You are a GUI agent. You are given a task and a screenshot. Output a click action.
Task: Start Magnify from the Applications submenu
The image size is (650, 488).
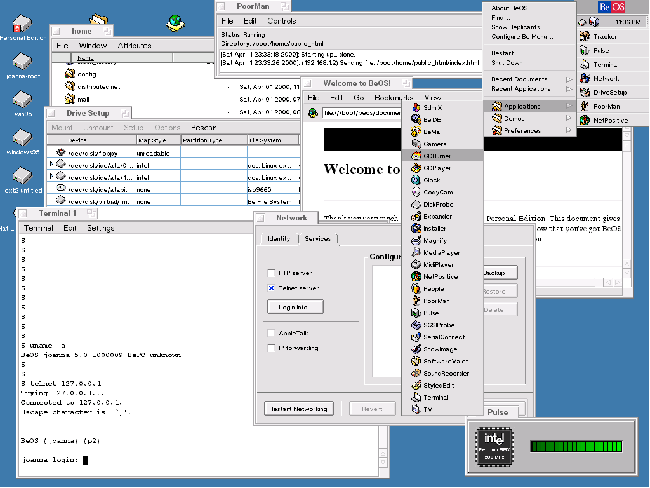(442, 240)
